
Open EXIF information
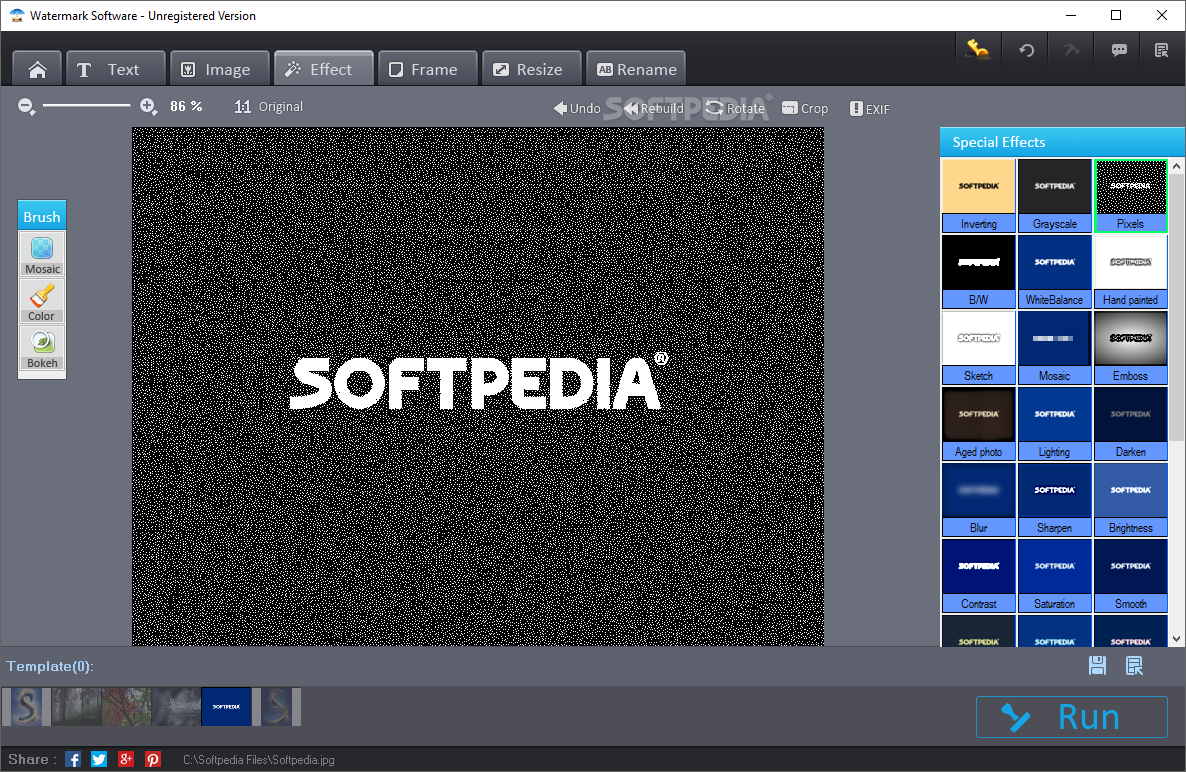870,109
